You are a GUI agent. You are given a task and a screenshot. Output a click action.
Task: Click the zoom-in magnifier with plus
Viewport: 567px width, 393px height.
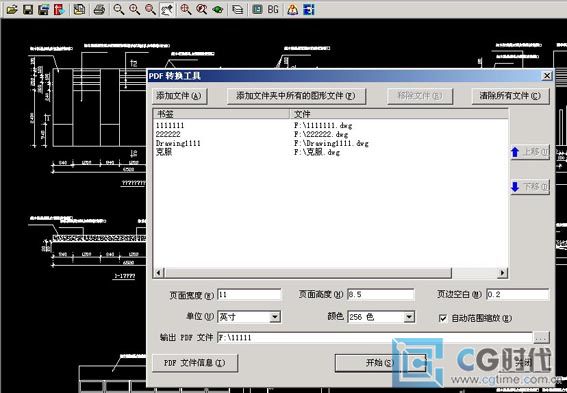[x=135, y=9]
